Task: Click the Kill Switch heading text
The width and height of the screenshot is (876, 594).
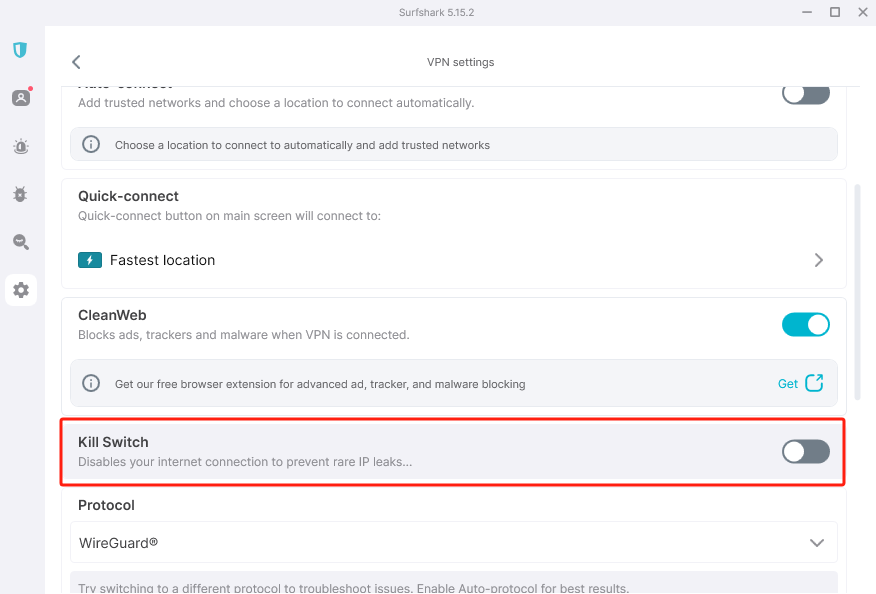Action: click(113, 442)
